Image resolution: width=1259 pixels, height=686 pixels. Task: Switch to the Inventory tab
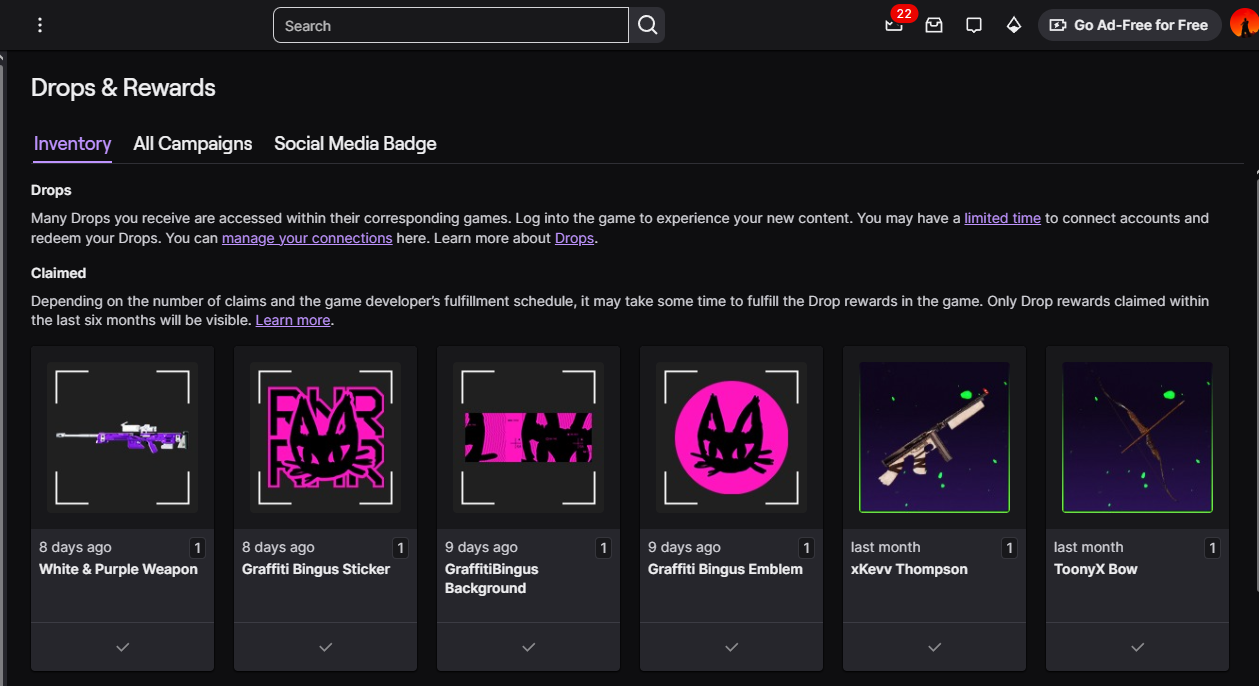point(72,143)
